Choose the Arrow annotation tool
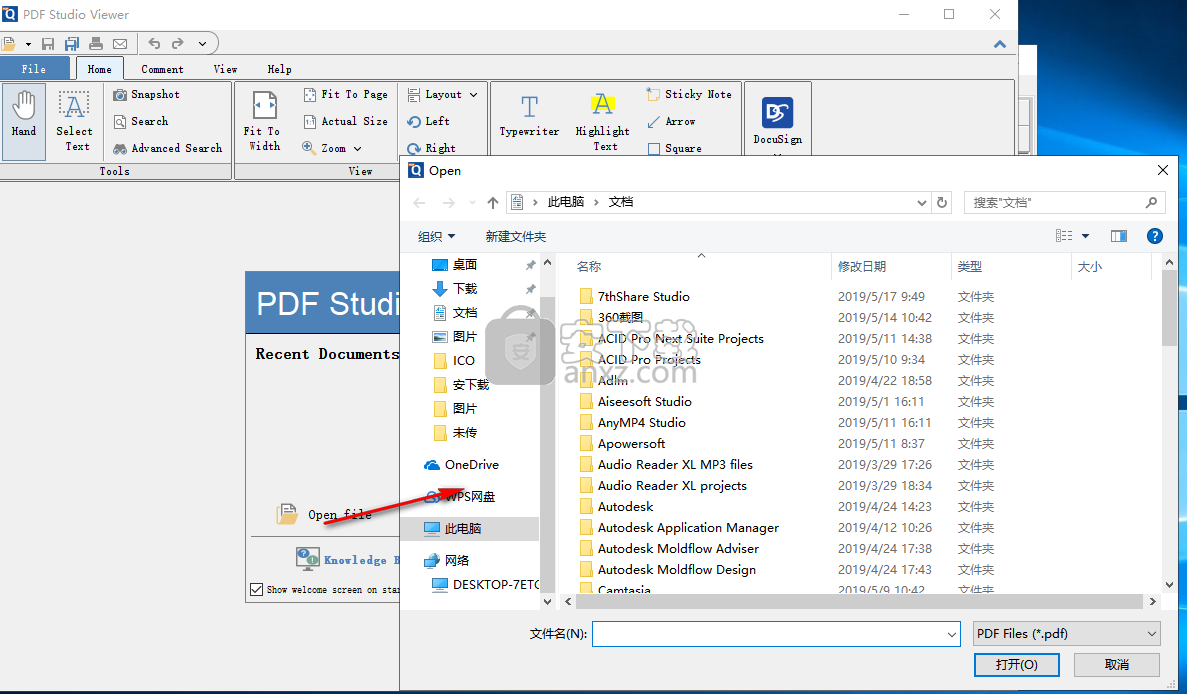 click(671, 121)
